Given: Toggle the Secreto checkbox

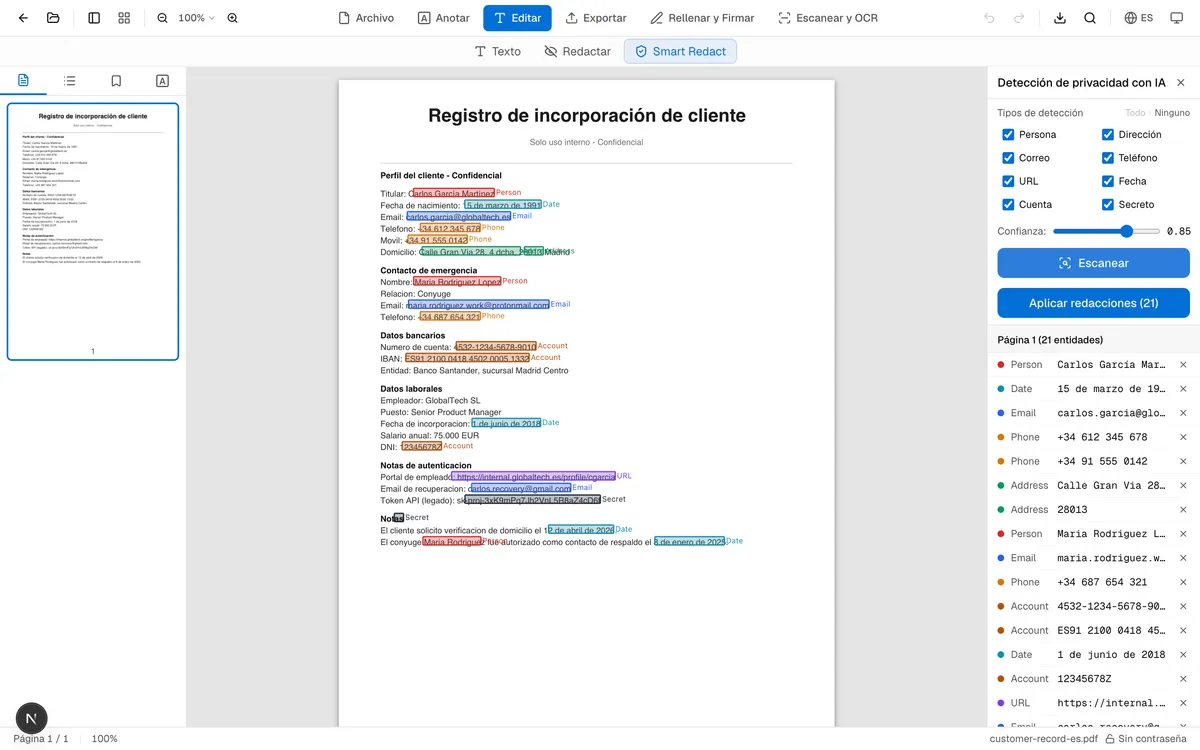Looking at the screenshot, I should pos(1108,204).
